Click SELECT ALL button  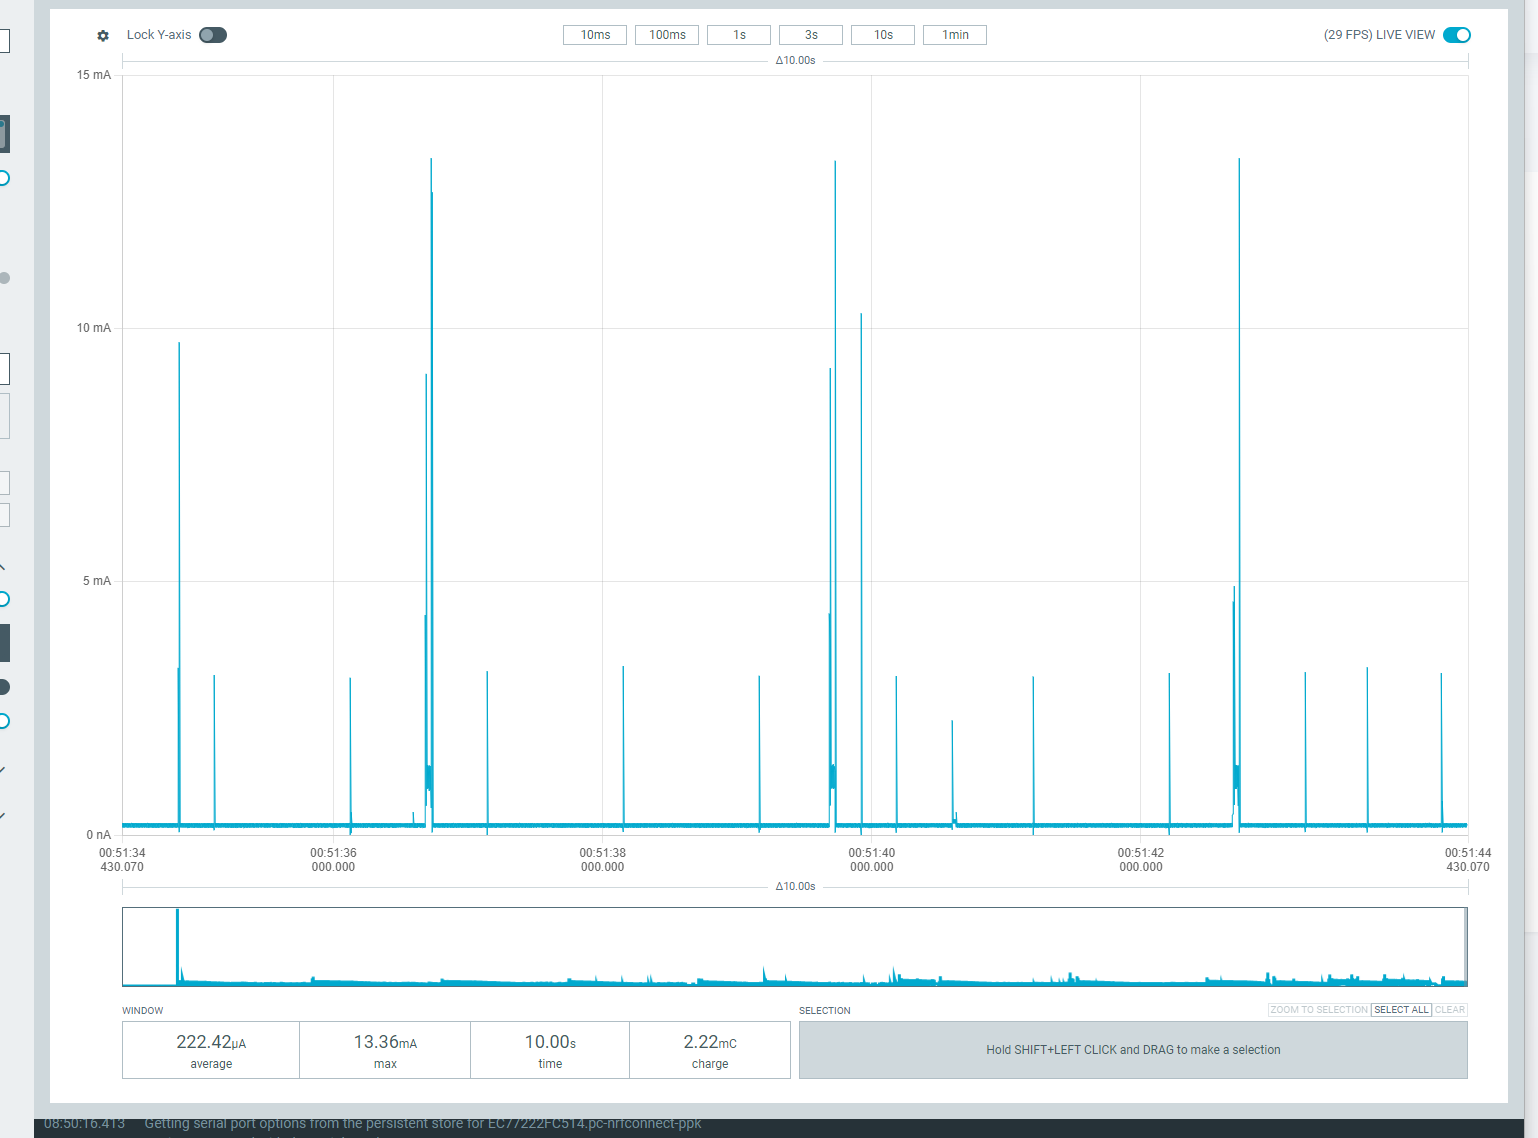[1401, 1010]
